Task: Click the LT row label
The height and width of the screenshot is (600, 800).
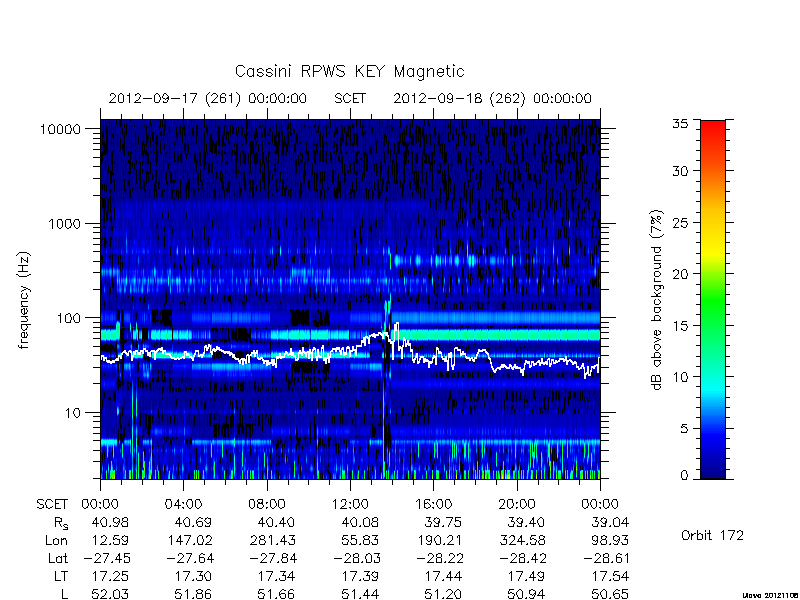Action: (x=60, y=577)
